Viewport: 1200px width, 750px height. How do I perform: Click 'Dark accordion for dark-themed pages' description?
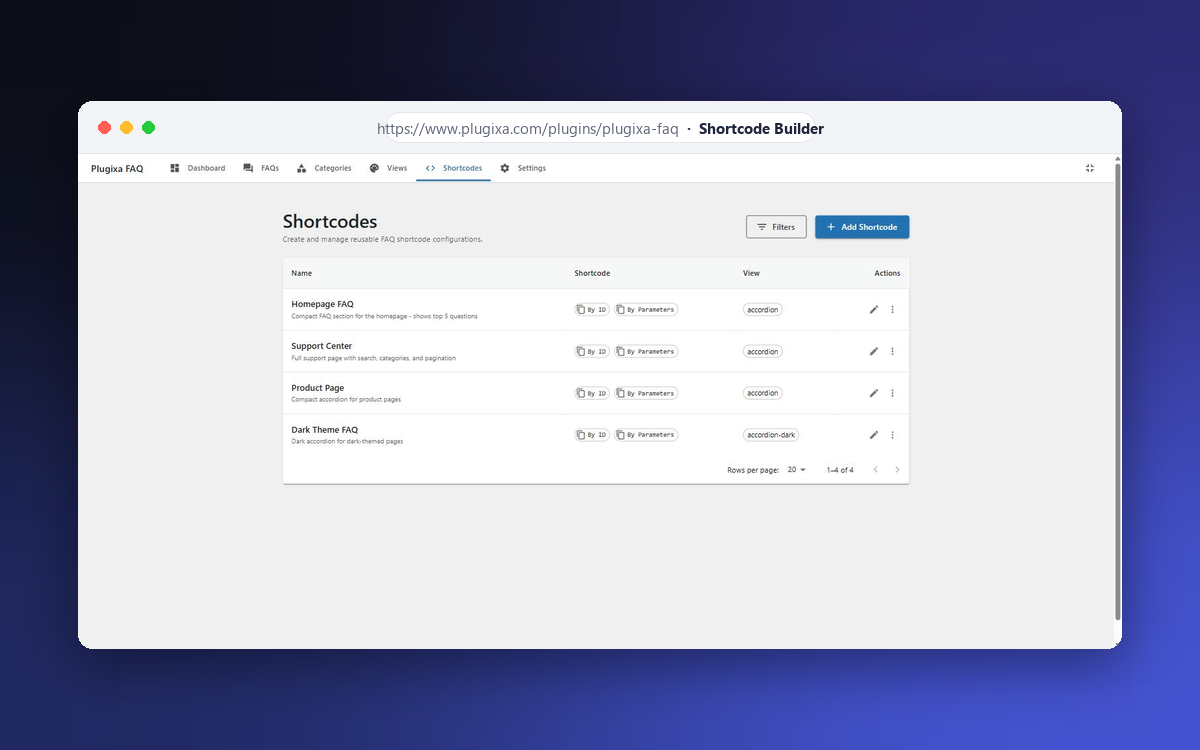click(x=347, y=441)
